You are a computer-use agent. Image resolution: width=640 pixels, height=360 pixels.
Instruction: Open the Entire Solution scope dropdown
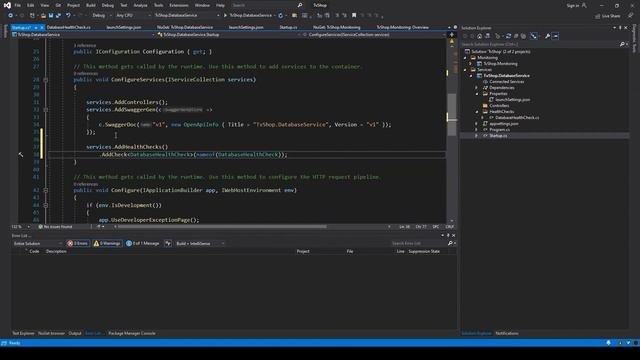tap(38, 244)
